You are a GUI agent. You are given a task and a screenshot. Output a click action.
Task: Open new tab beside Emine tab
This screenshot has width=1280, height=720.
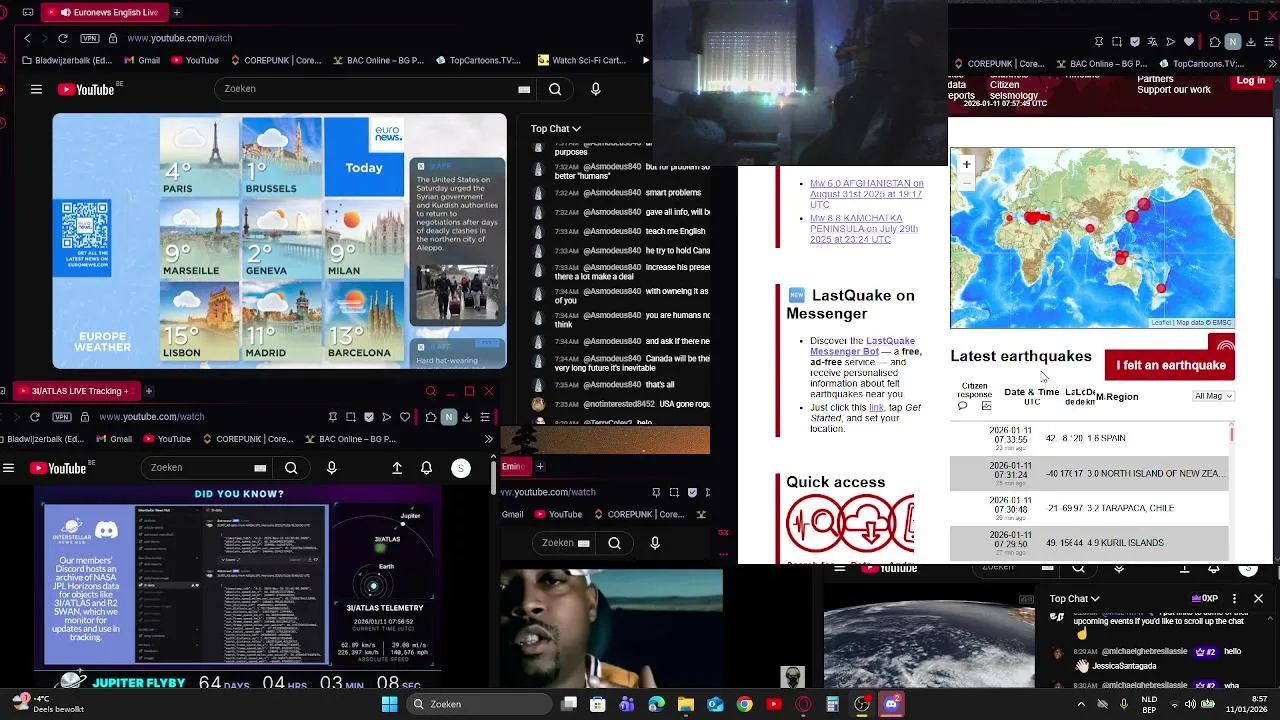point(540,466)
